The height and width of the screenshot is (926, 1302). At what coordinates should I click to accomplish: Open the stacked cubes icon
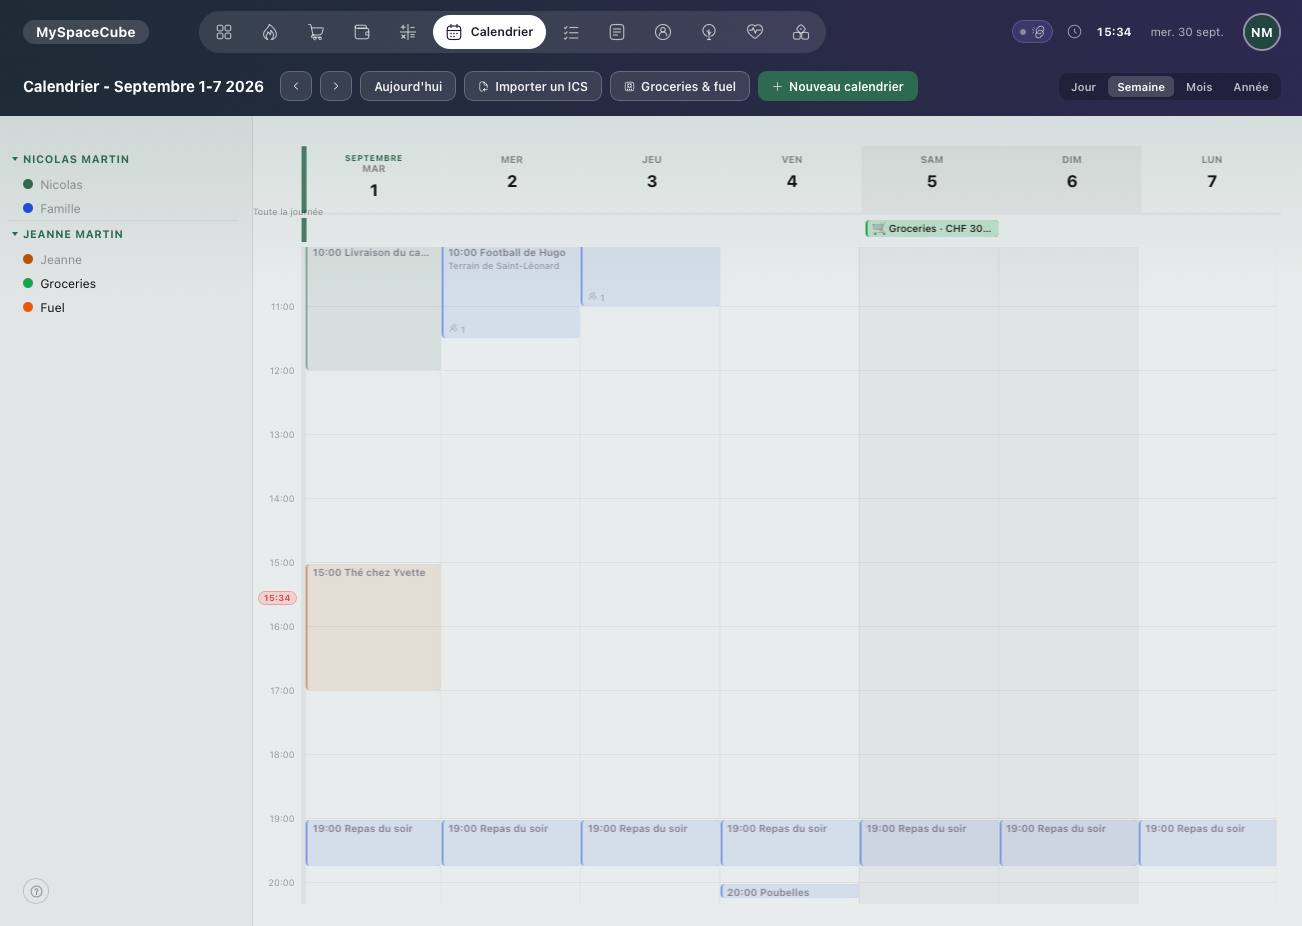801,32
